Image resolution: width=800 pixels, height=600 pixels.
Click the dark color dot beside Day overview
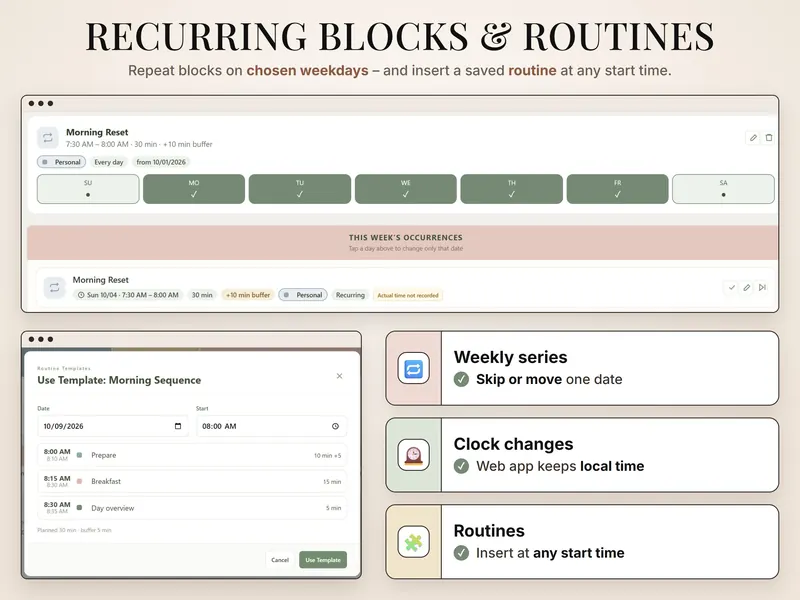[x=79, y=508]
